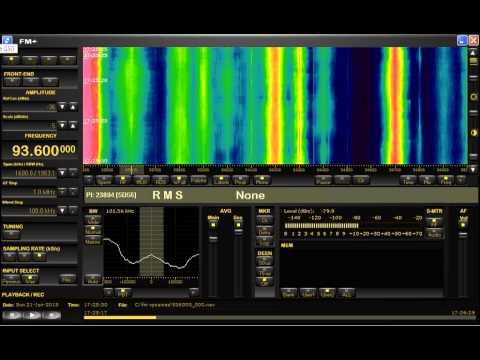Select the lit Wav input button

(x=30, y=279)
